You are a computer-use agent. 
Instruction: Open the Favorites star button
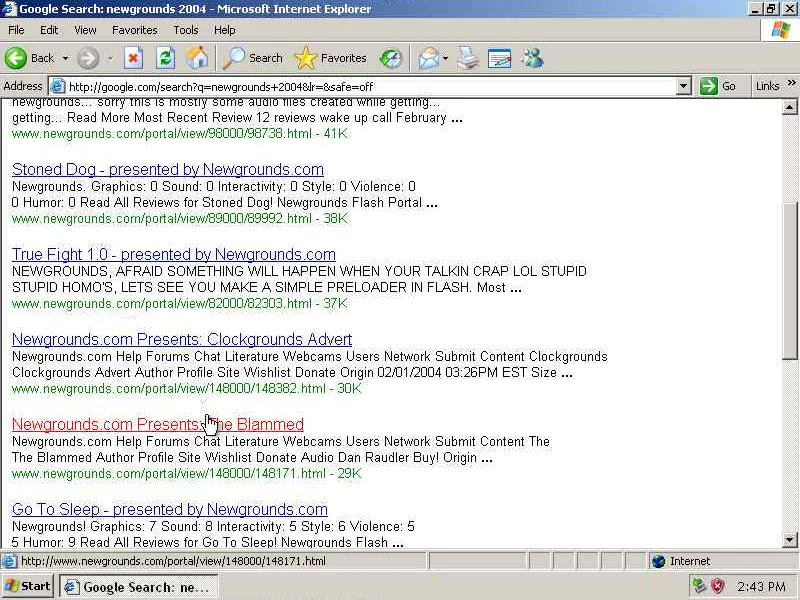tap(331, 58)
